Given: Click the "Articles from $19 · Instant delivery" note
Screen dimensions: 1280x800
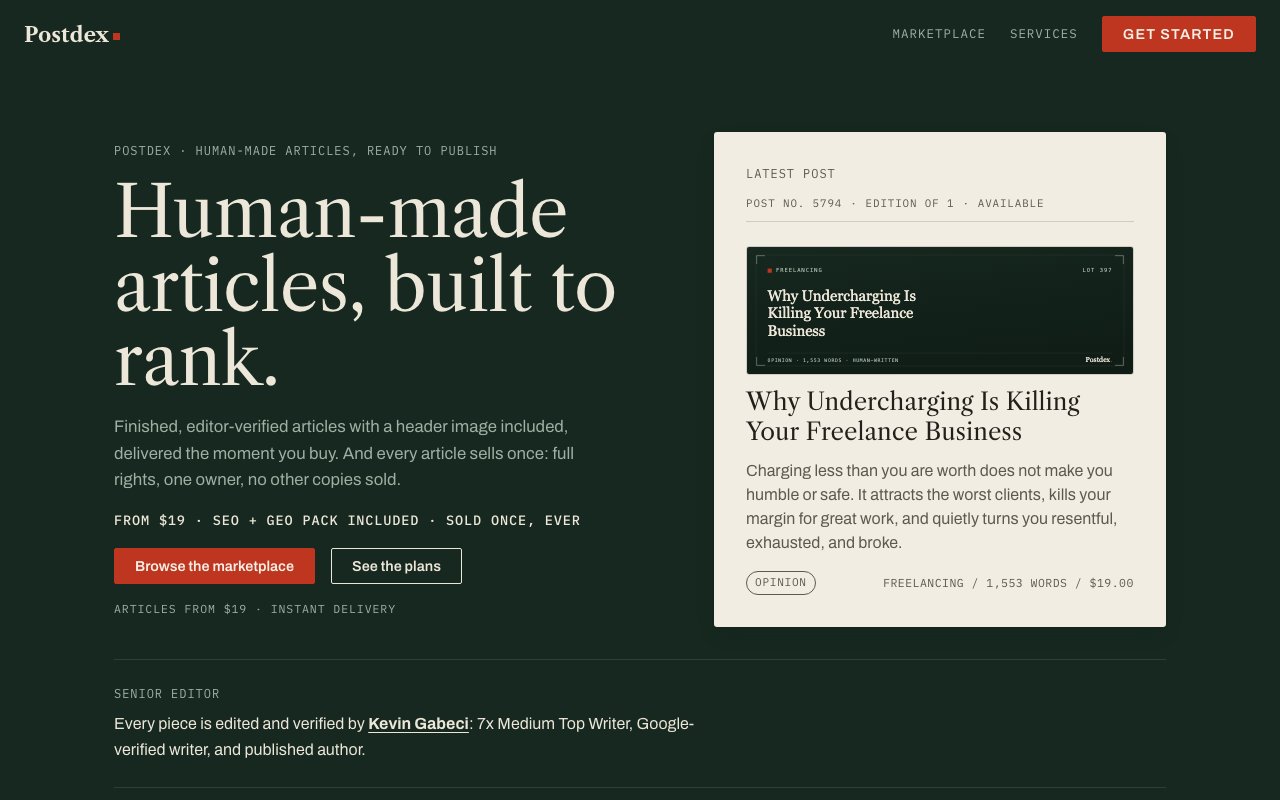Looking at the screenshot, I should click(254, 609).
